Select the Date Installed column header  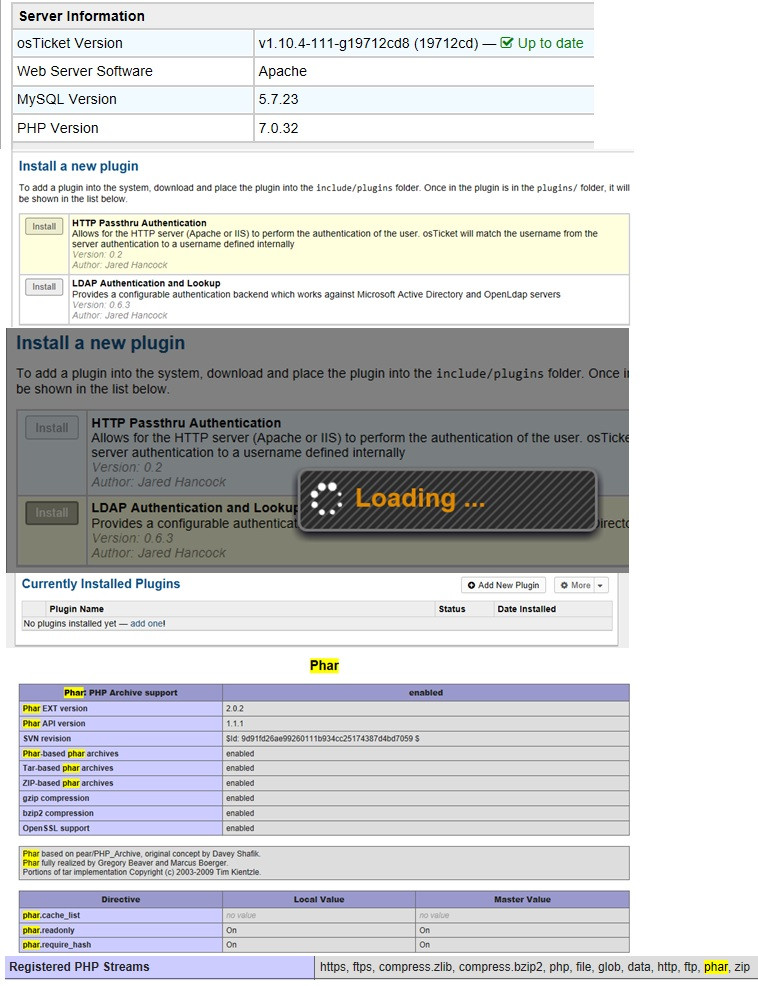(526, 609)
